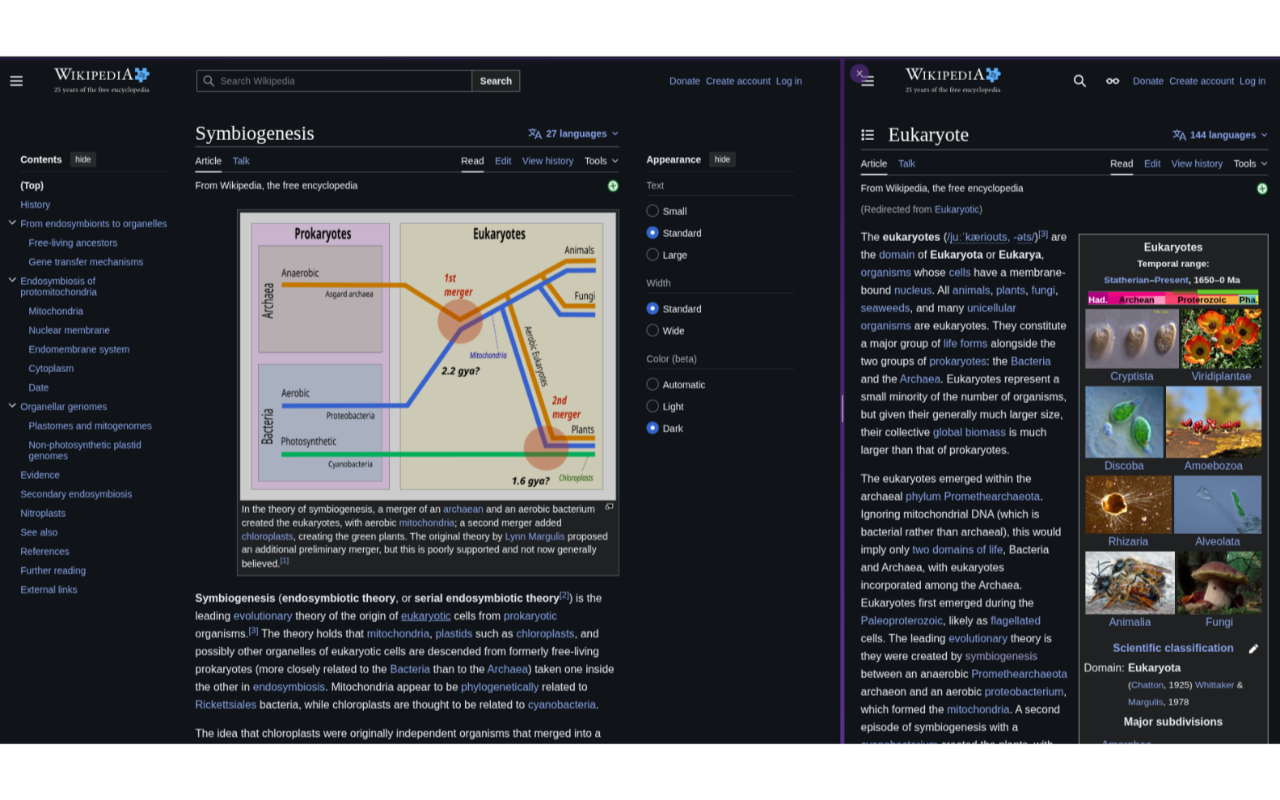Collapse the Organellar genomes contents section
Screen dimensions: 1280x800
tap(12, 406)
